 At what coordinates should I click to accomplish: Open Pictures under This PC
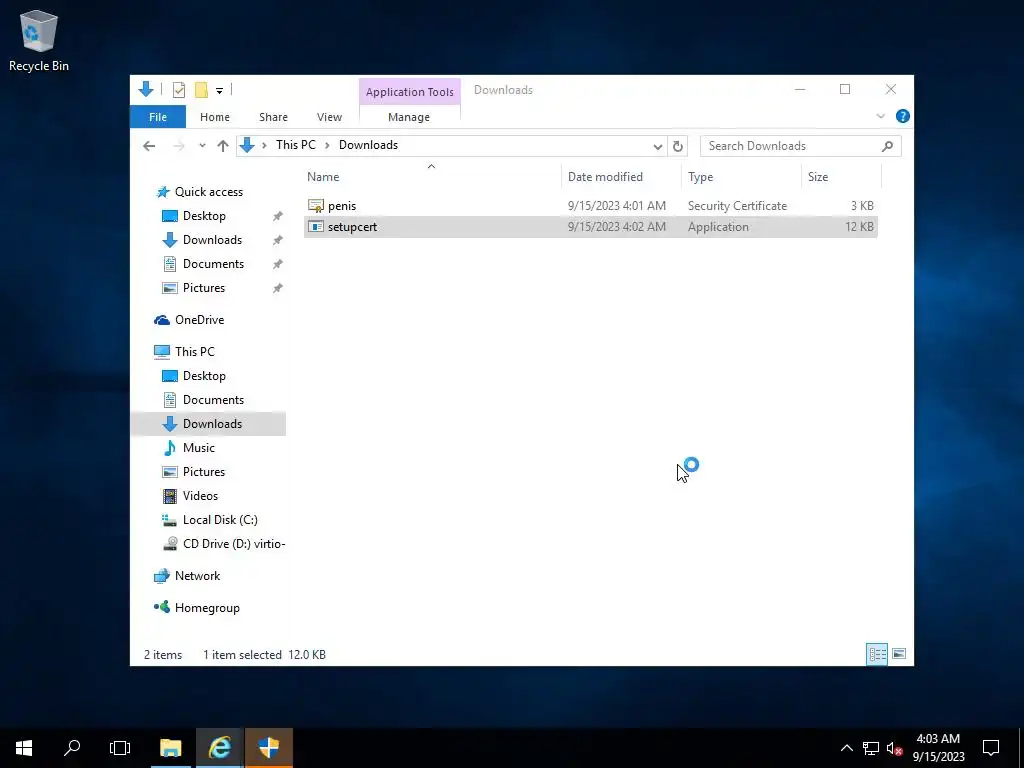(203, 472)
